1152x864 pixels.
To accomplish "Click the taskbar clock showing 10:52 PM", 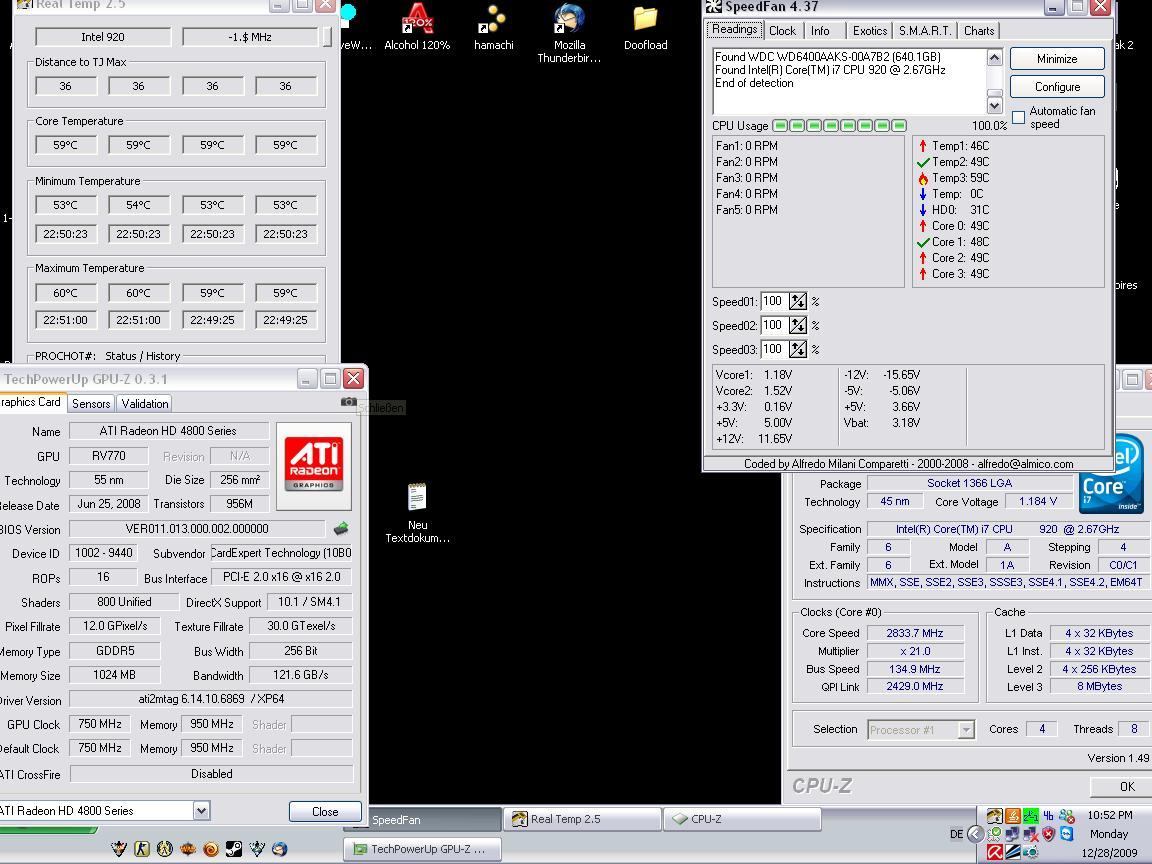I will [1109, 815].
